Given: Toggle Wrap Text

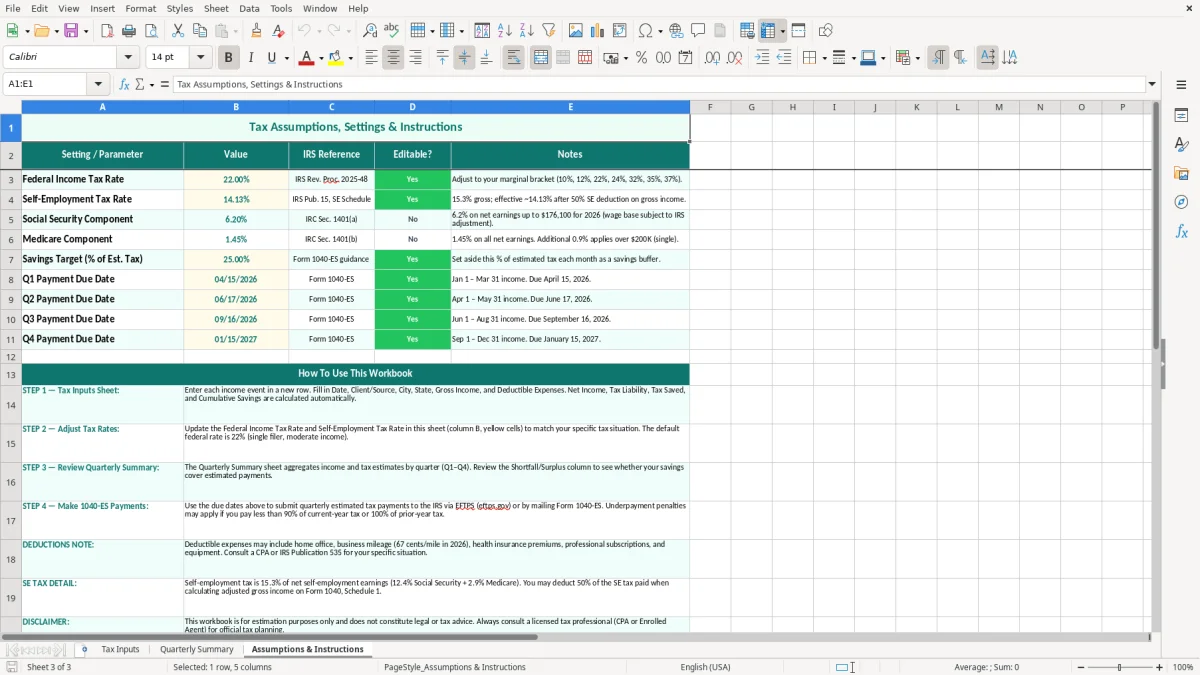Looking at the screenshot, I should tap(514, 58).
